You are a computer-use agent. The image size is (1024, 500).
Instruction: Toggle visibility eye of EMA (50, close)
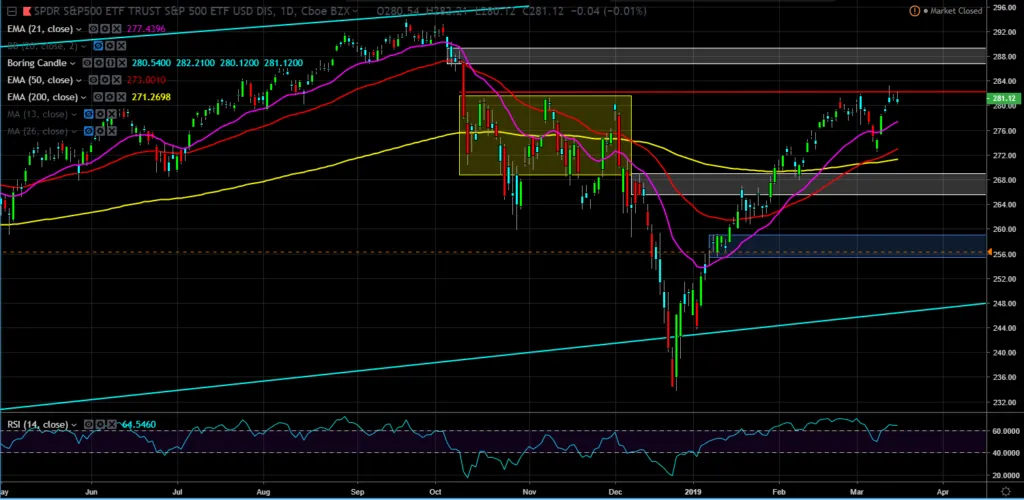(x=93, y=80)
